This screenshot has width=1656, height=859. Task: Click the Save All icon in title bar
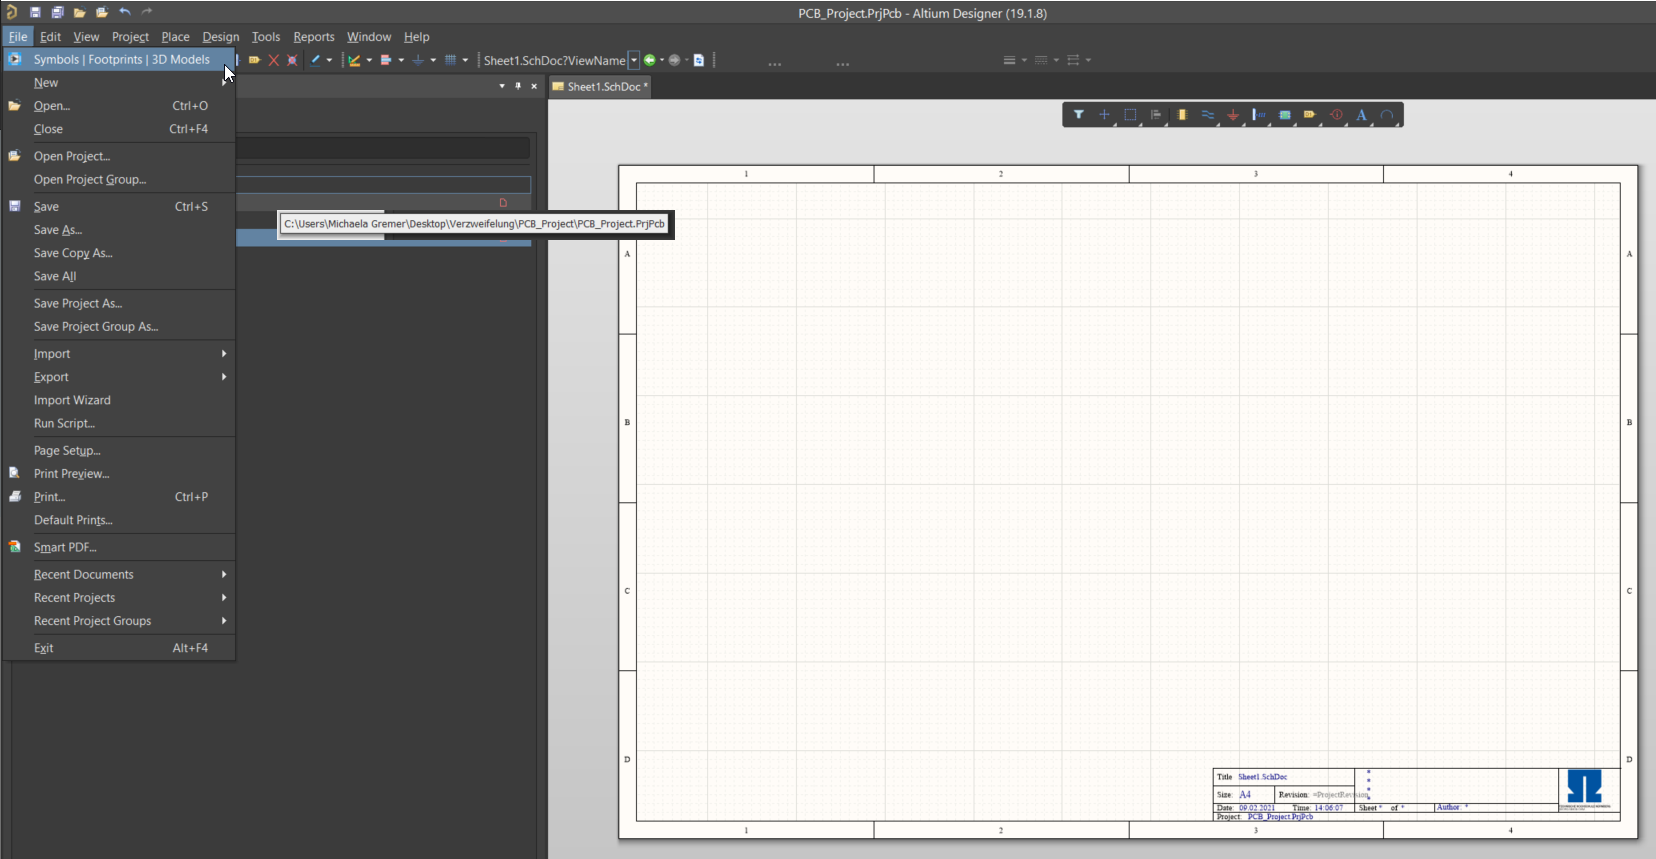pyautogui.click(x=57, y=12)
